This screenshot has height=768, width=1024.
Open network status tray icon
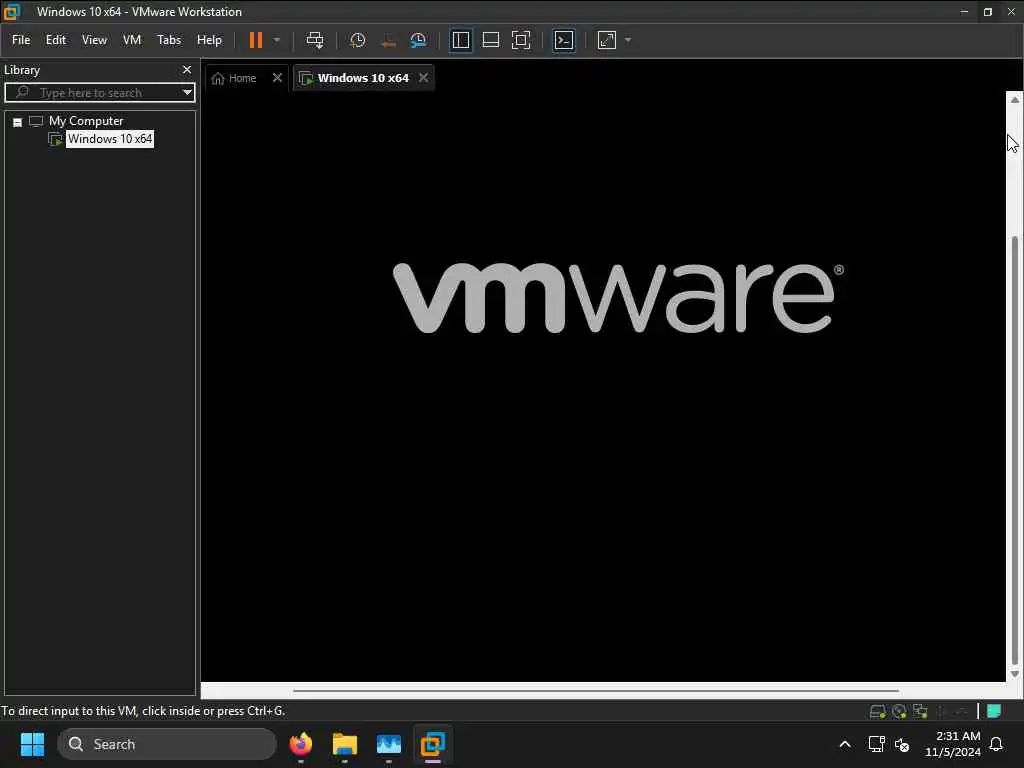click(876, 744)
